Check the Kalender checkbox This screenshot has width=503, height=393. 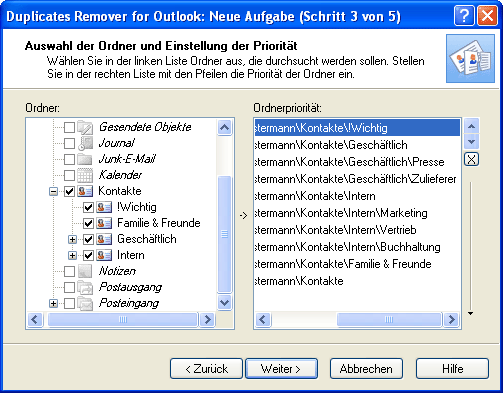pos(69,175)
